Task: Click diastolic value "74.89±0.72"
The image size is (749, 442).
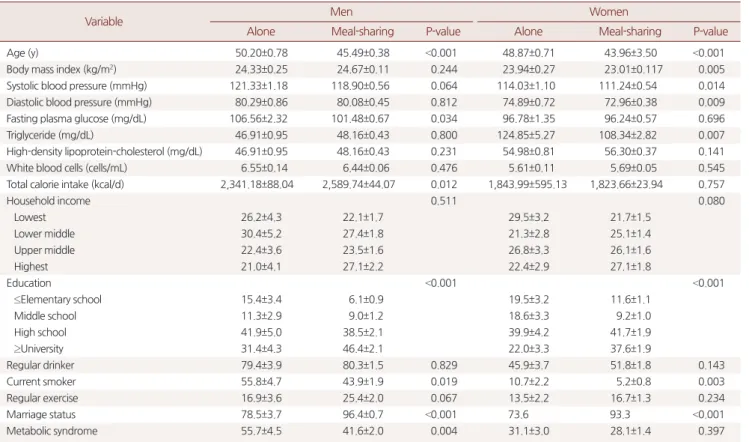Action: [528, 102]
